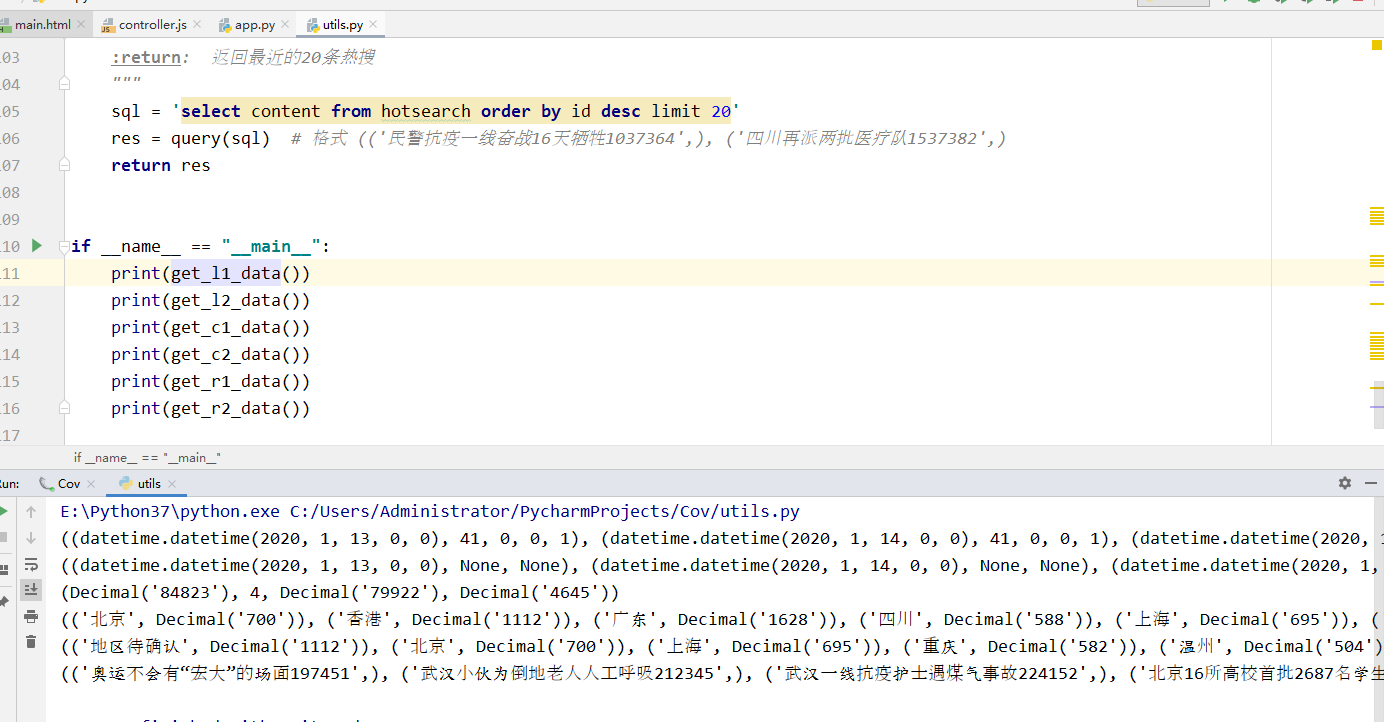Collapse the docstring fold marker at line 104
The image size is (1384, 722).
tap(65, 85)
